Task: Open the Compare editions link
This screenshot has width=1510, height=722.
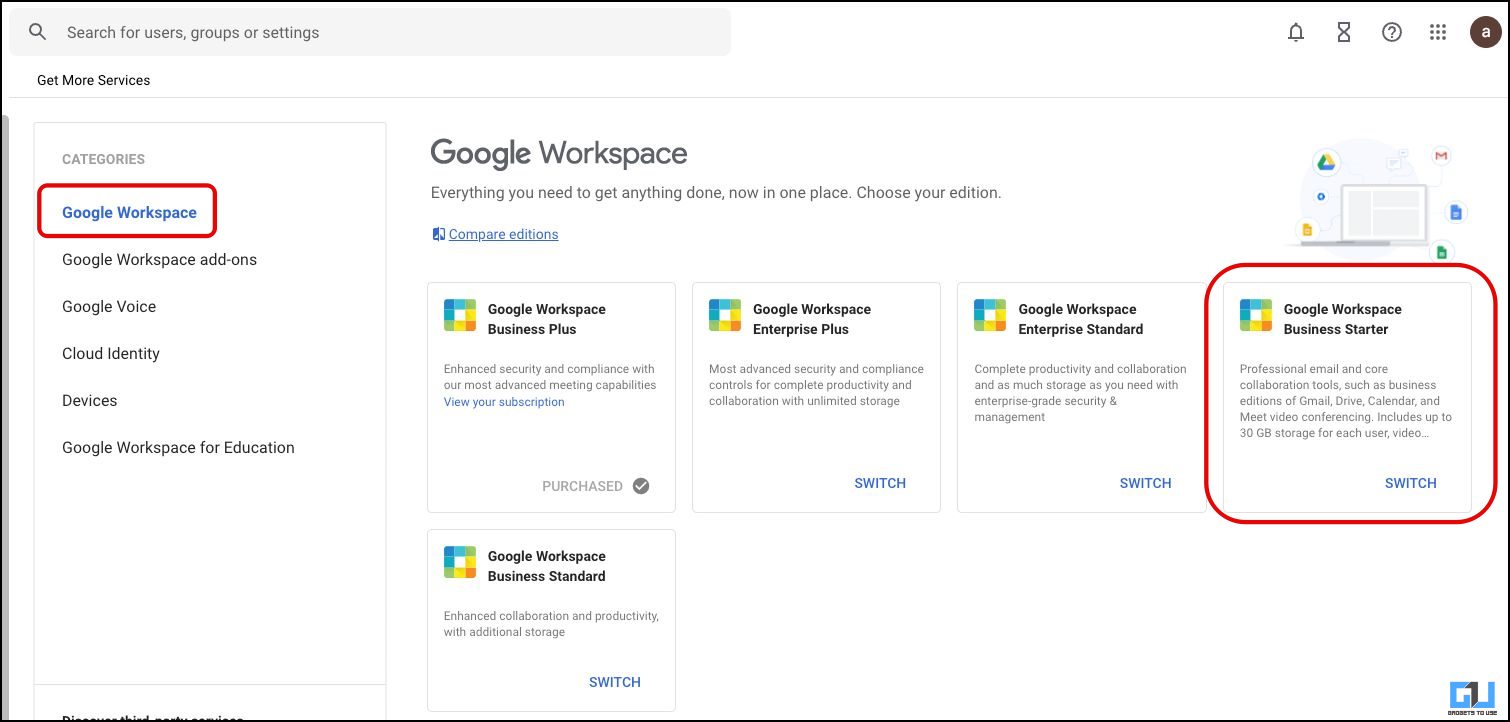Action: (503, 234)
